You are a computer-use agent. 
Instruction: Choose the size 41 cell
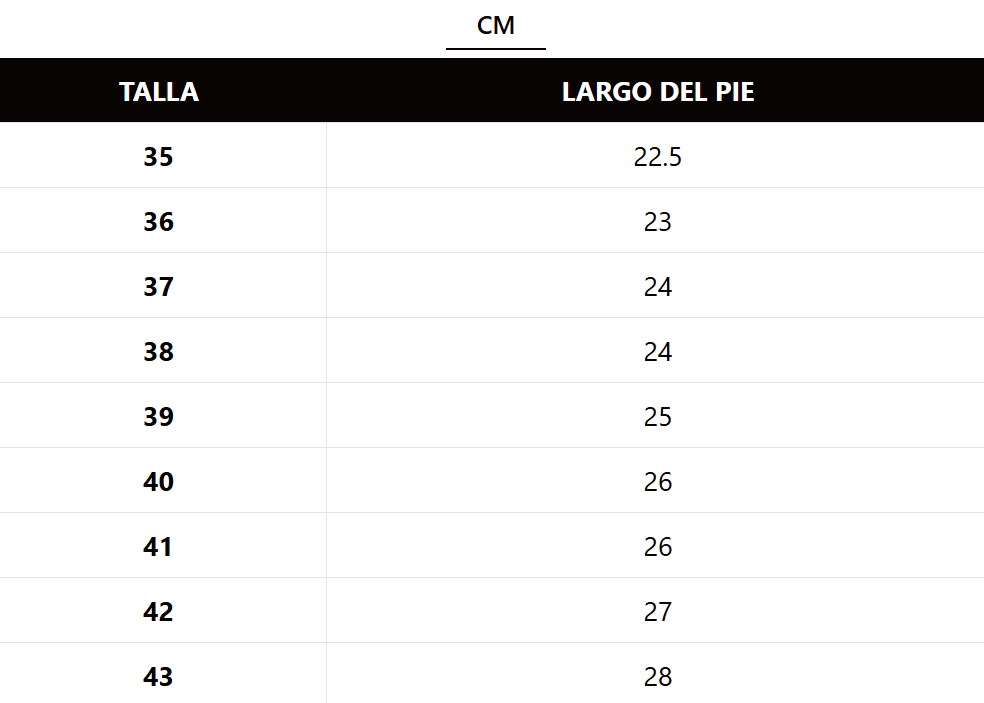click(x=158, y=547)
